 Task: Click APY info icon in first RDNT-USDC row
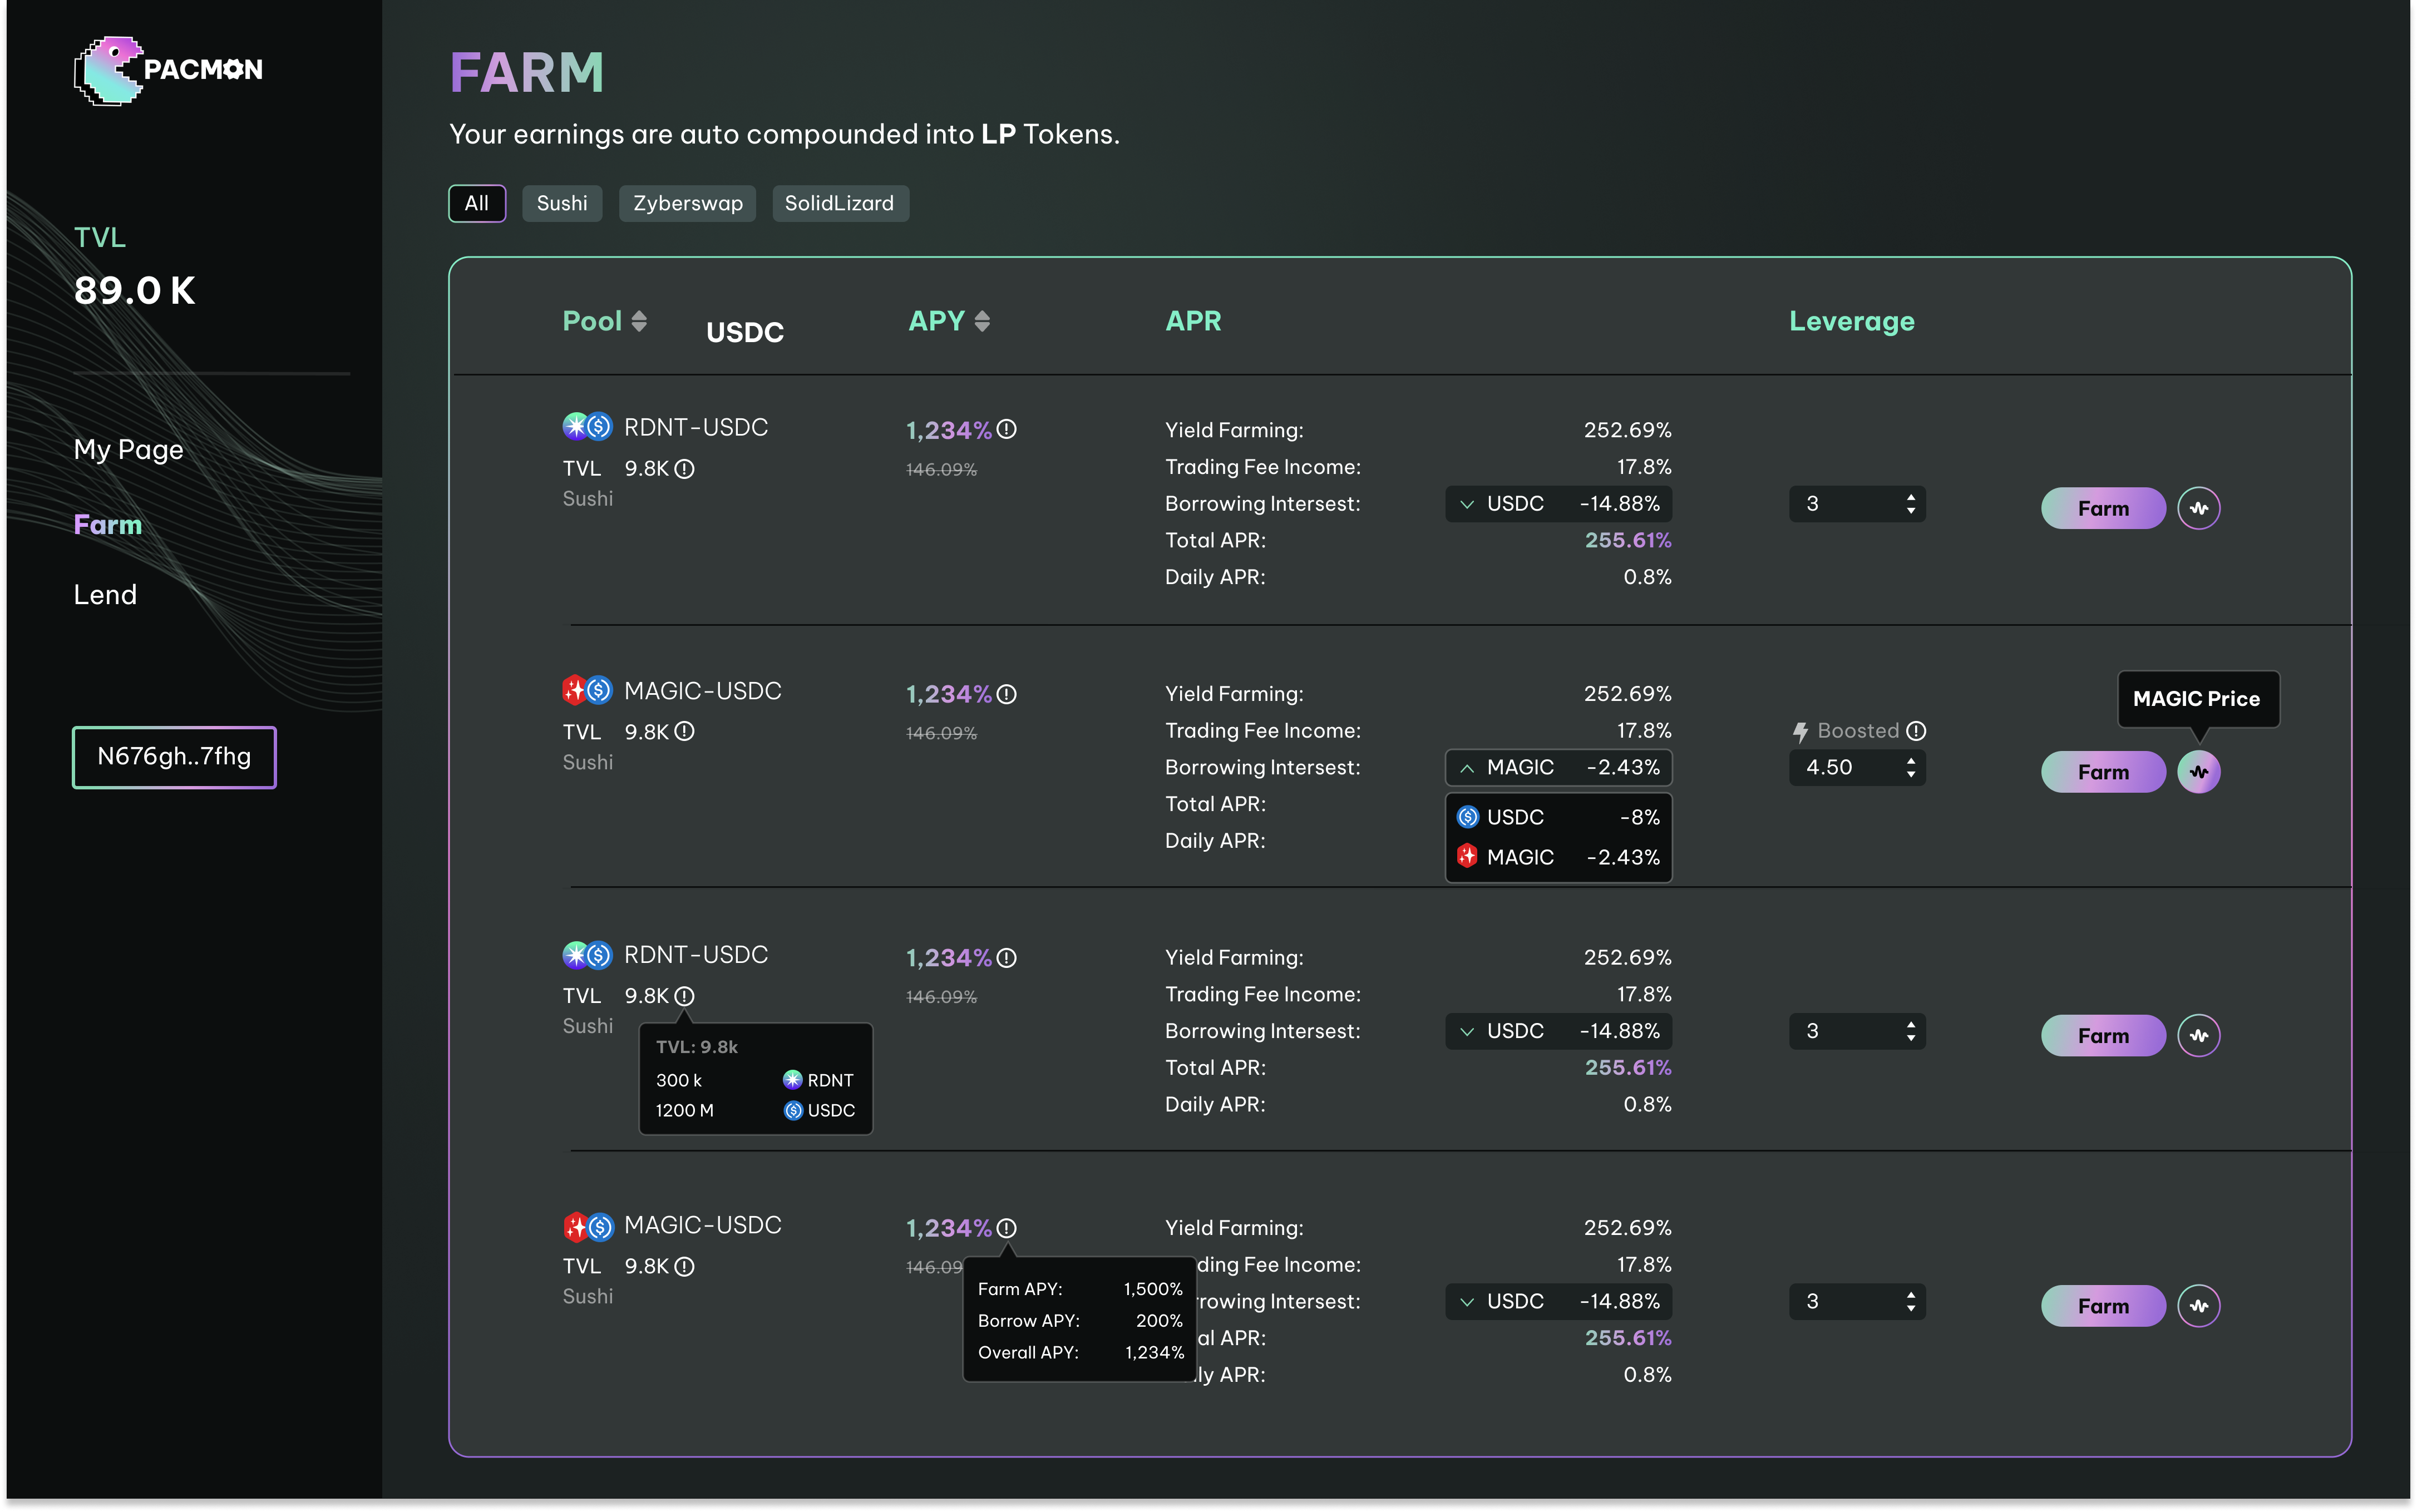1007,430
